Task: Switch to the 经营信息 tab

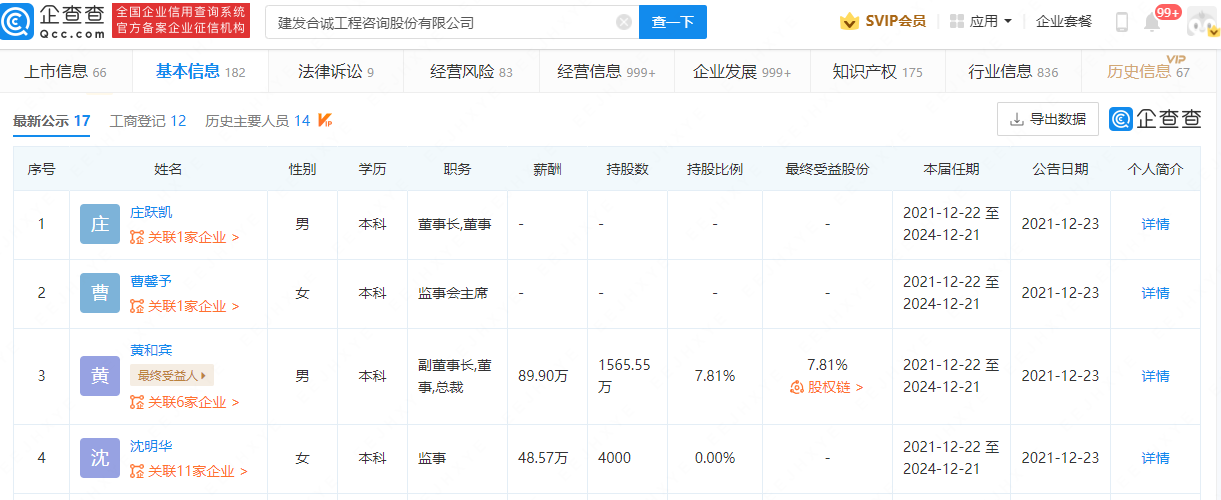Action: point(606,72)
